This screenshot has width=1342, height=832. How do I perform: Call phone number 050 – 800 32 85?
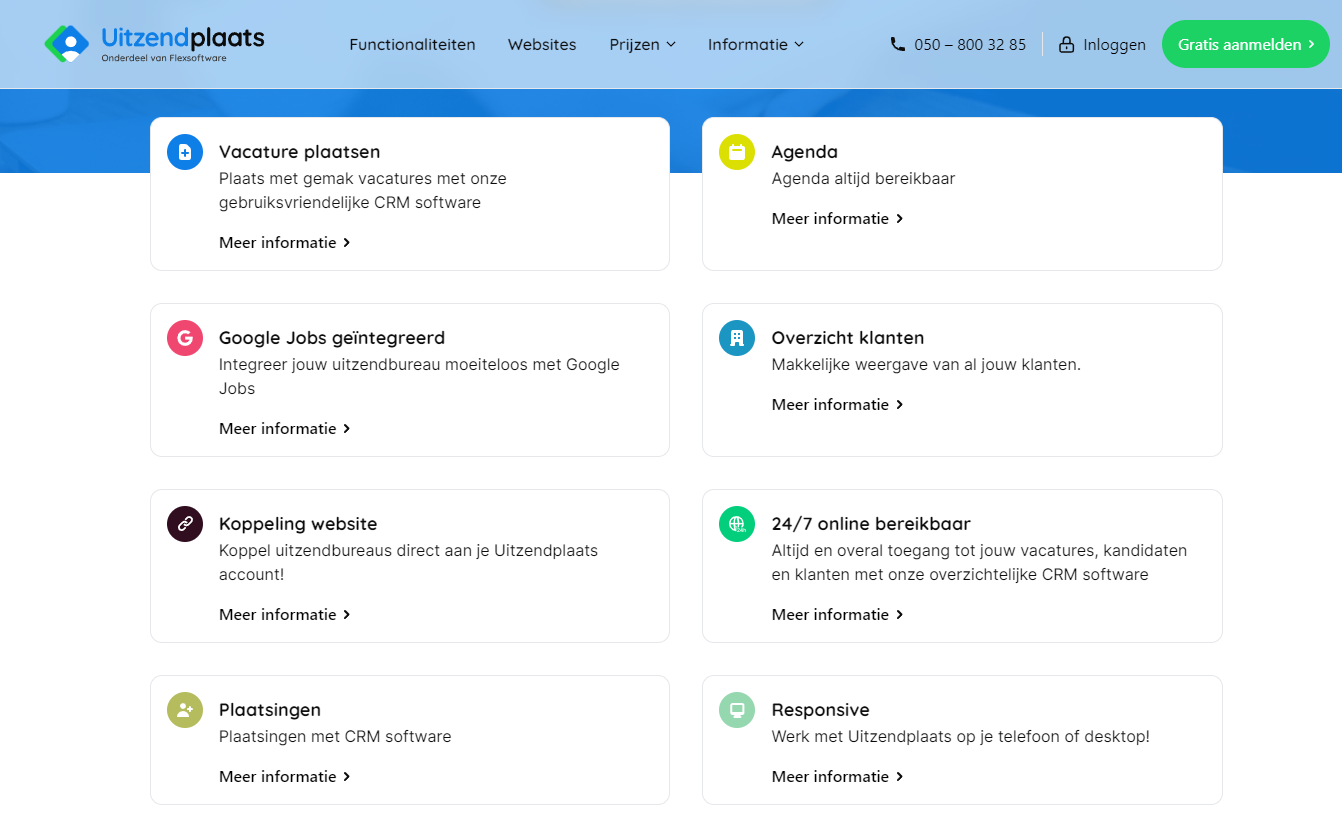point(958,44)
